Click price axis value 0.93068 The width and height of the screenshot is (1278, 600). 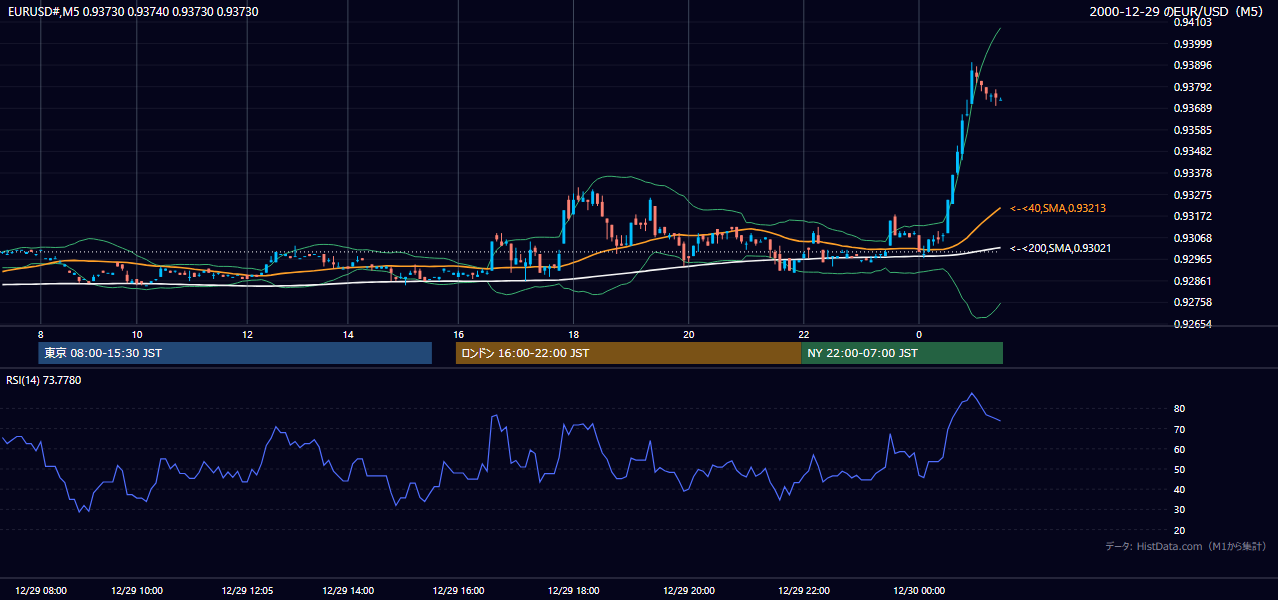pyautogui.click(x=1193, y=238)
